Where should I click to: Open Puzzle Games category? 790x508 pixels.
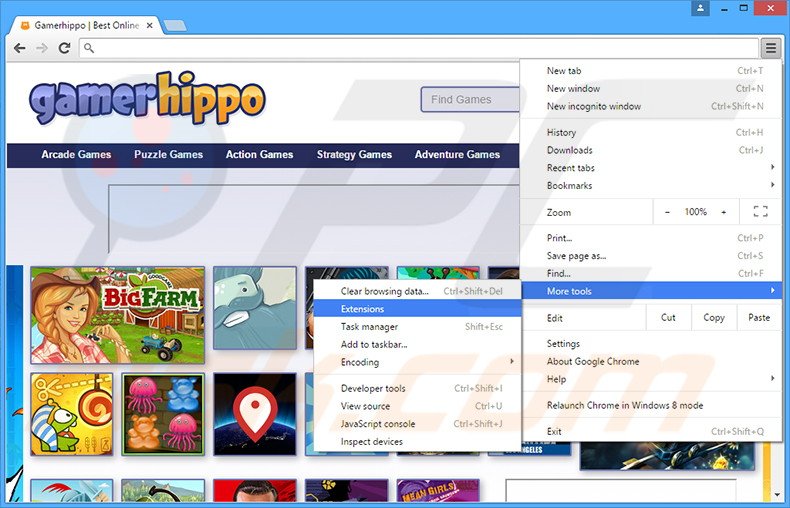click(x=168, y=155)
